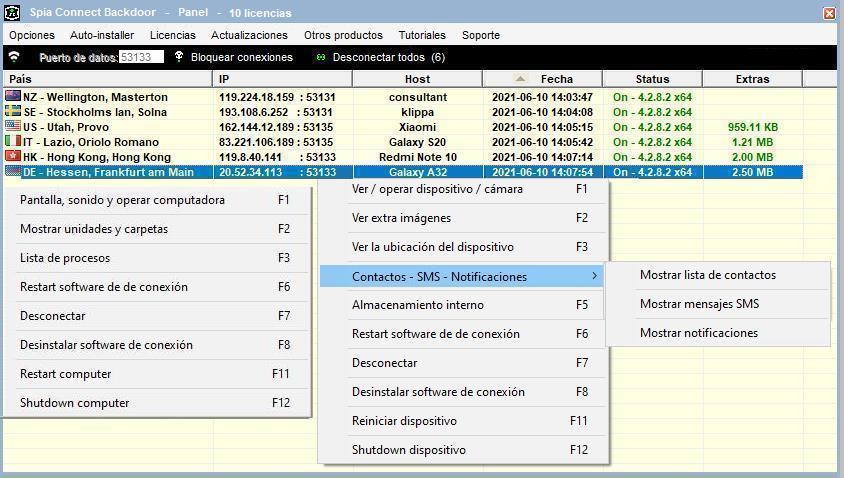Sort by the País column header
Image resolution: width=844 pixels, height=478 pixels.
coord(108,79)
